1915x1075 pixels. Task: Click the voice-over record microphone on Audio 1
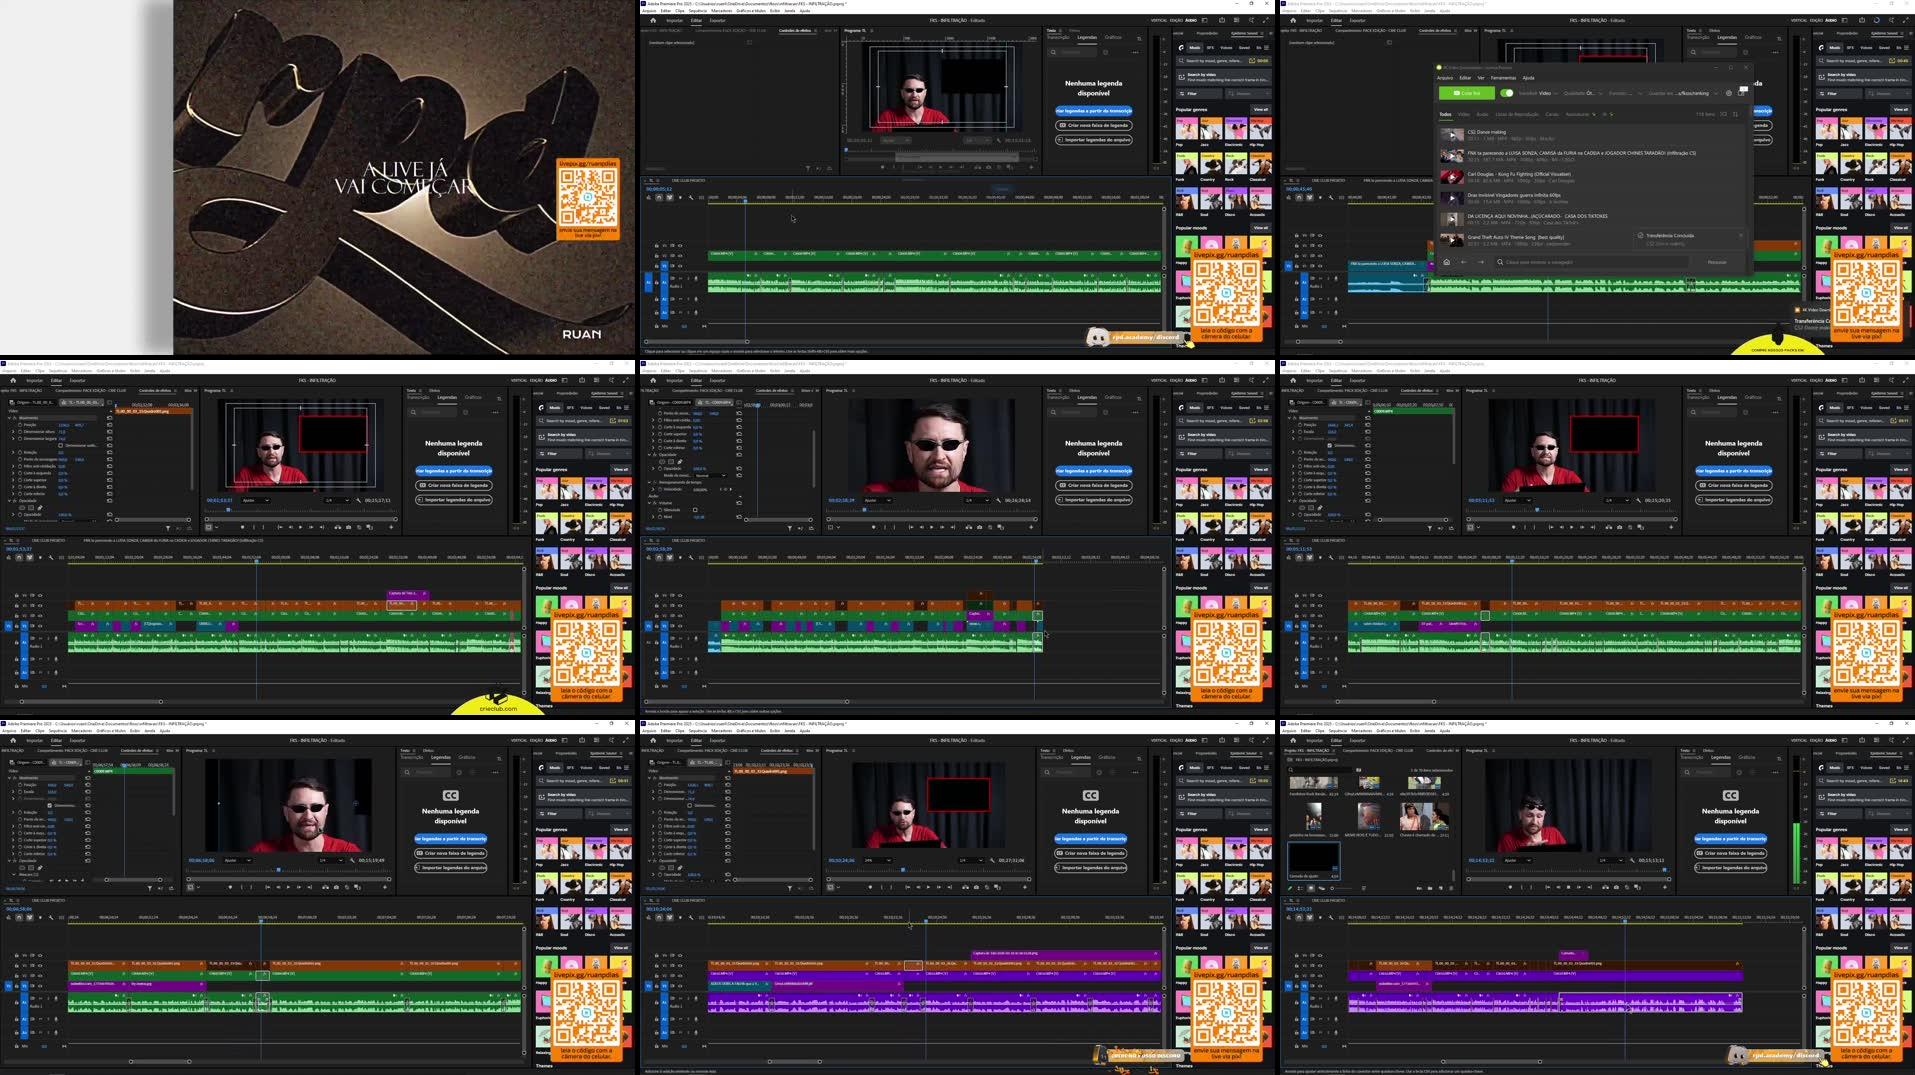pos(695,280)
